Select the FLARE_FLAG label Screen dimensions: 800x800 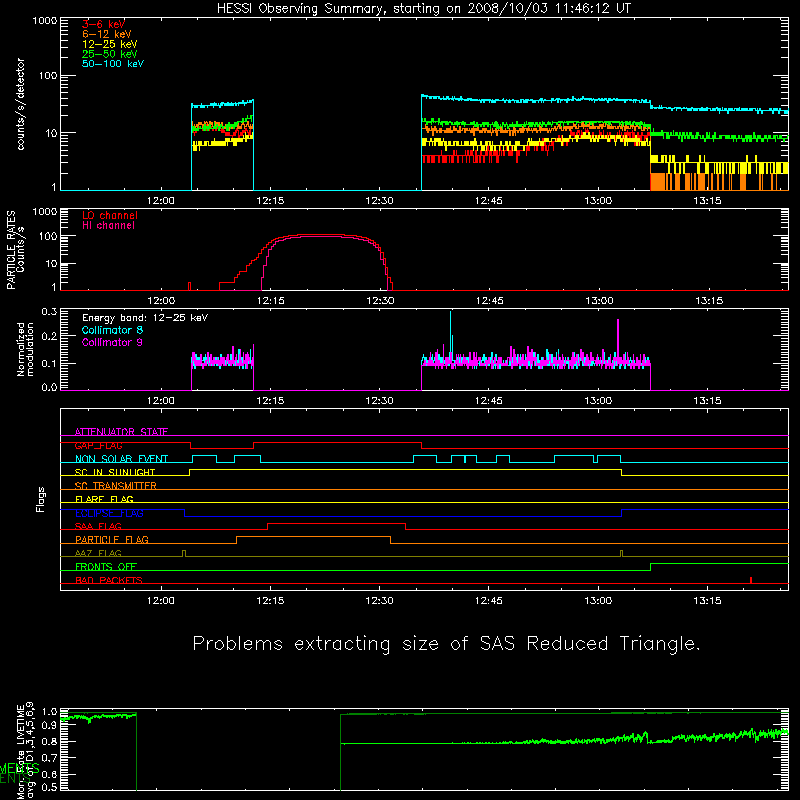point(104,499)
